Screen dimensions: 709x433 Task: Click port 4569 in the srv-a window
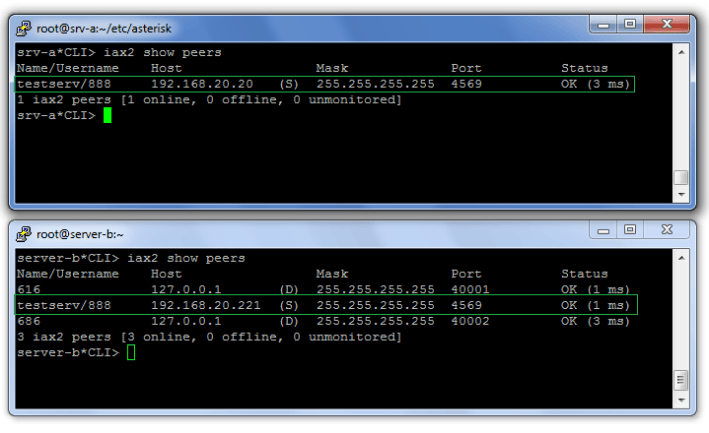[466, 84]
